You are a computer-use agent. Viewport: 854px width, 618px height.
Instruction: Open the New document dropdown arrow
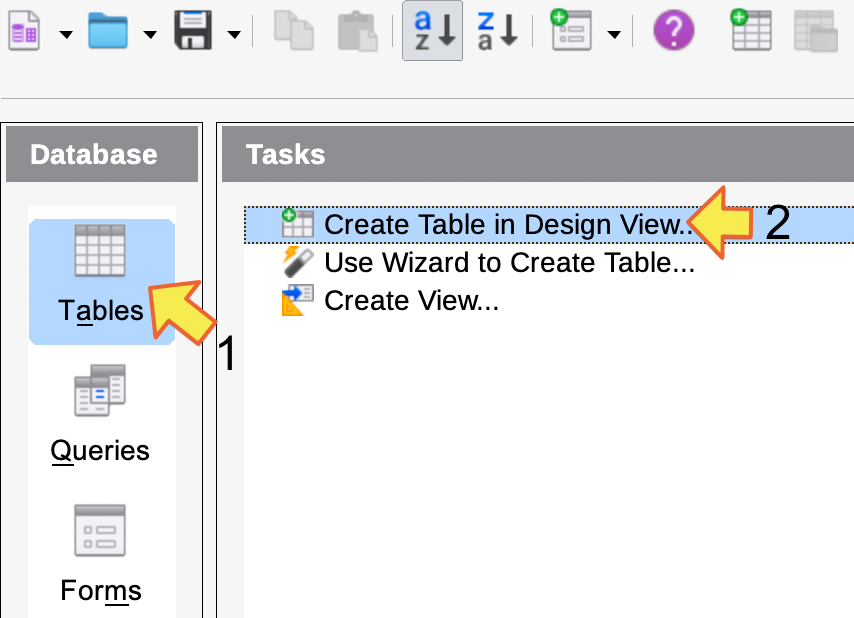pos(66,35)
